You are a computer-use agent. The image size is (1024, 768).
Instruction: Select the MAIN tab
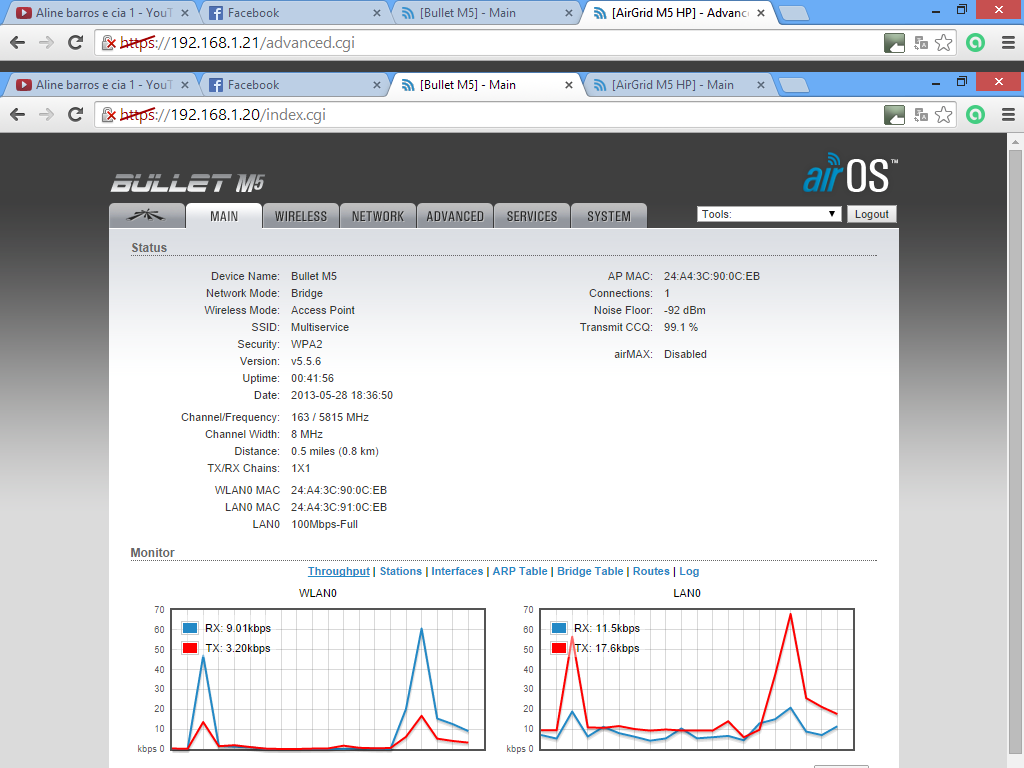point(223,216)
